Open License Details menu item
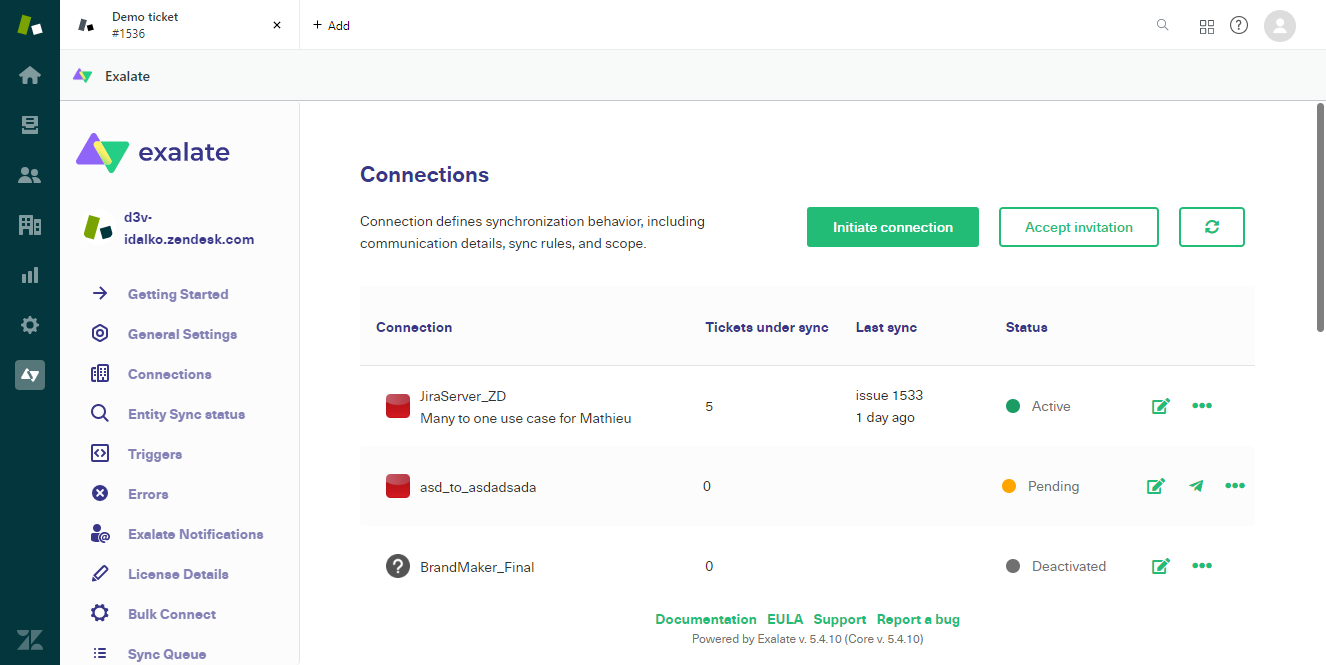Viewport: 1326px width, 665px height. 178,574
